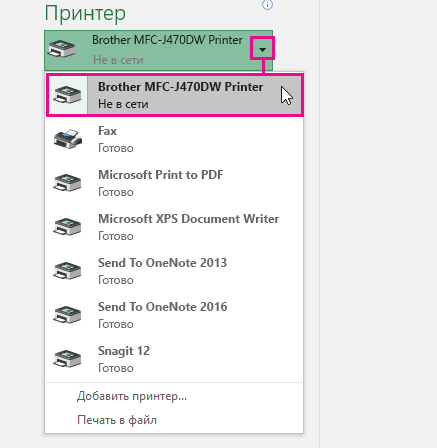Click the Snagit 12 printer icon
This screenshot has height=448, width=437.
[x=67, y=359]
